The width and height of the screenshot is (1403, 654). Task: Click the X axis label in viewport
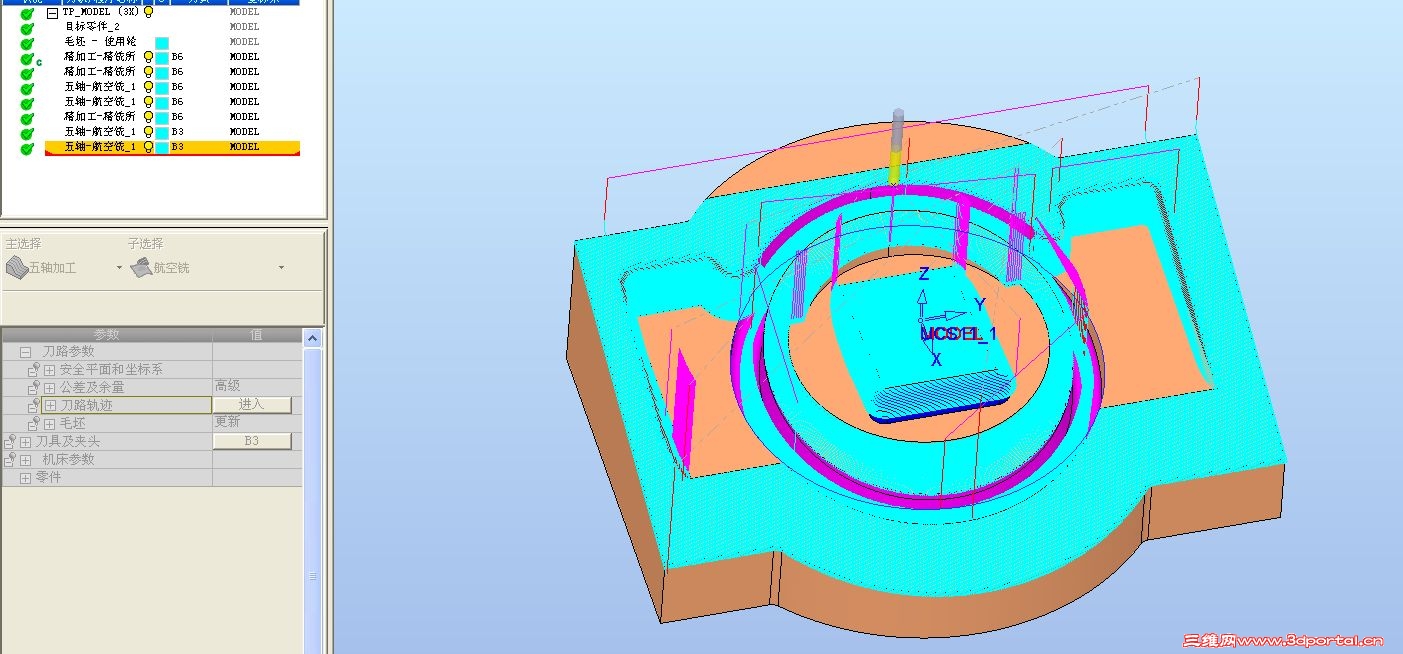936,359
